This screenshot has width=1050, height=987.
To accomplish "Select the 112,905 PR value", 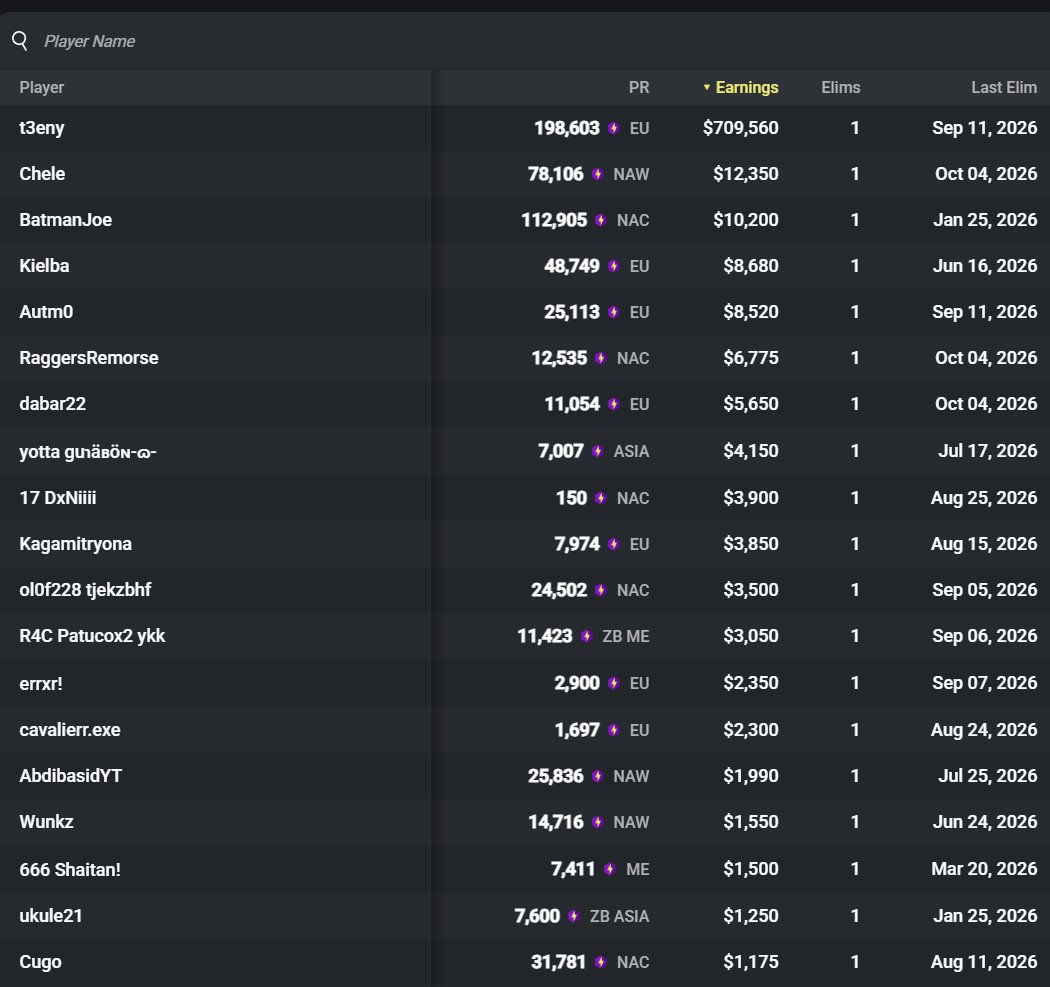I will [x=554, y=220].
